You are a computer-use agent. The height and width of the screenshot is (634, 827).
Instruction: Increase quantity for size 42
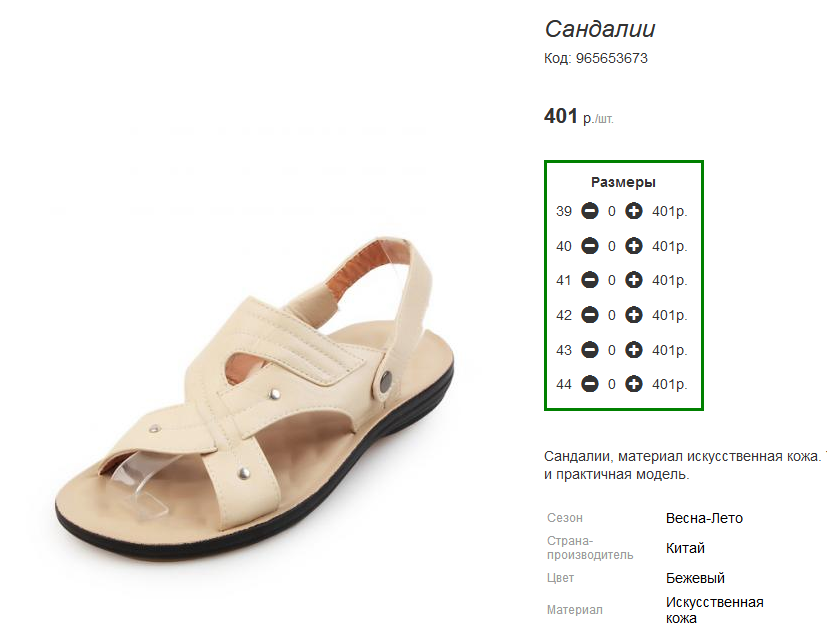point(633,315)
